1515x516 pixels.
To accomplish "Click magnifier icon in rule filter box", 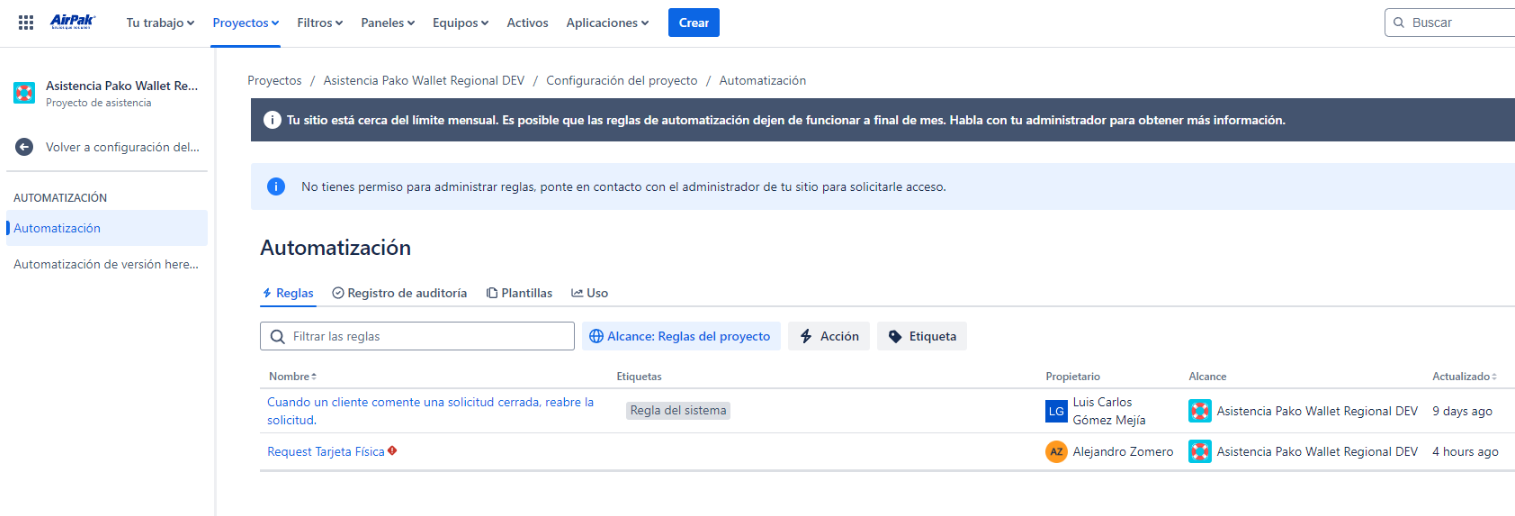I will (x=277, y=337).
